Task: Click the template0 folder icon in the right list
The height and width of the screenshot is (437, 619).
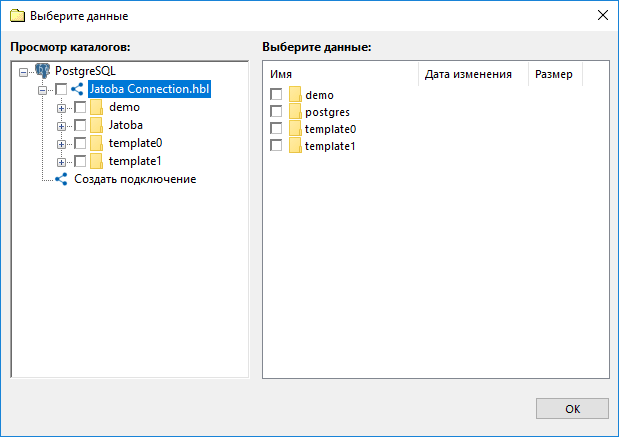Action: click(295, 129)
